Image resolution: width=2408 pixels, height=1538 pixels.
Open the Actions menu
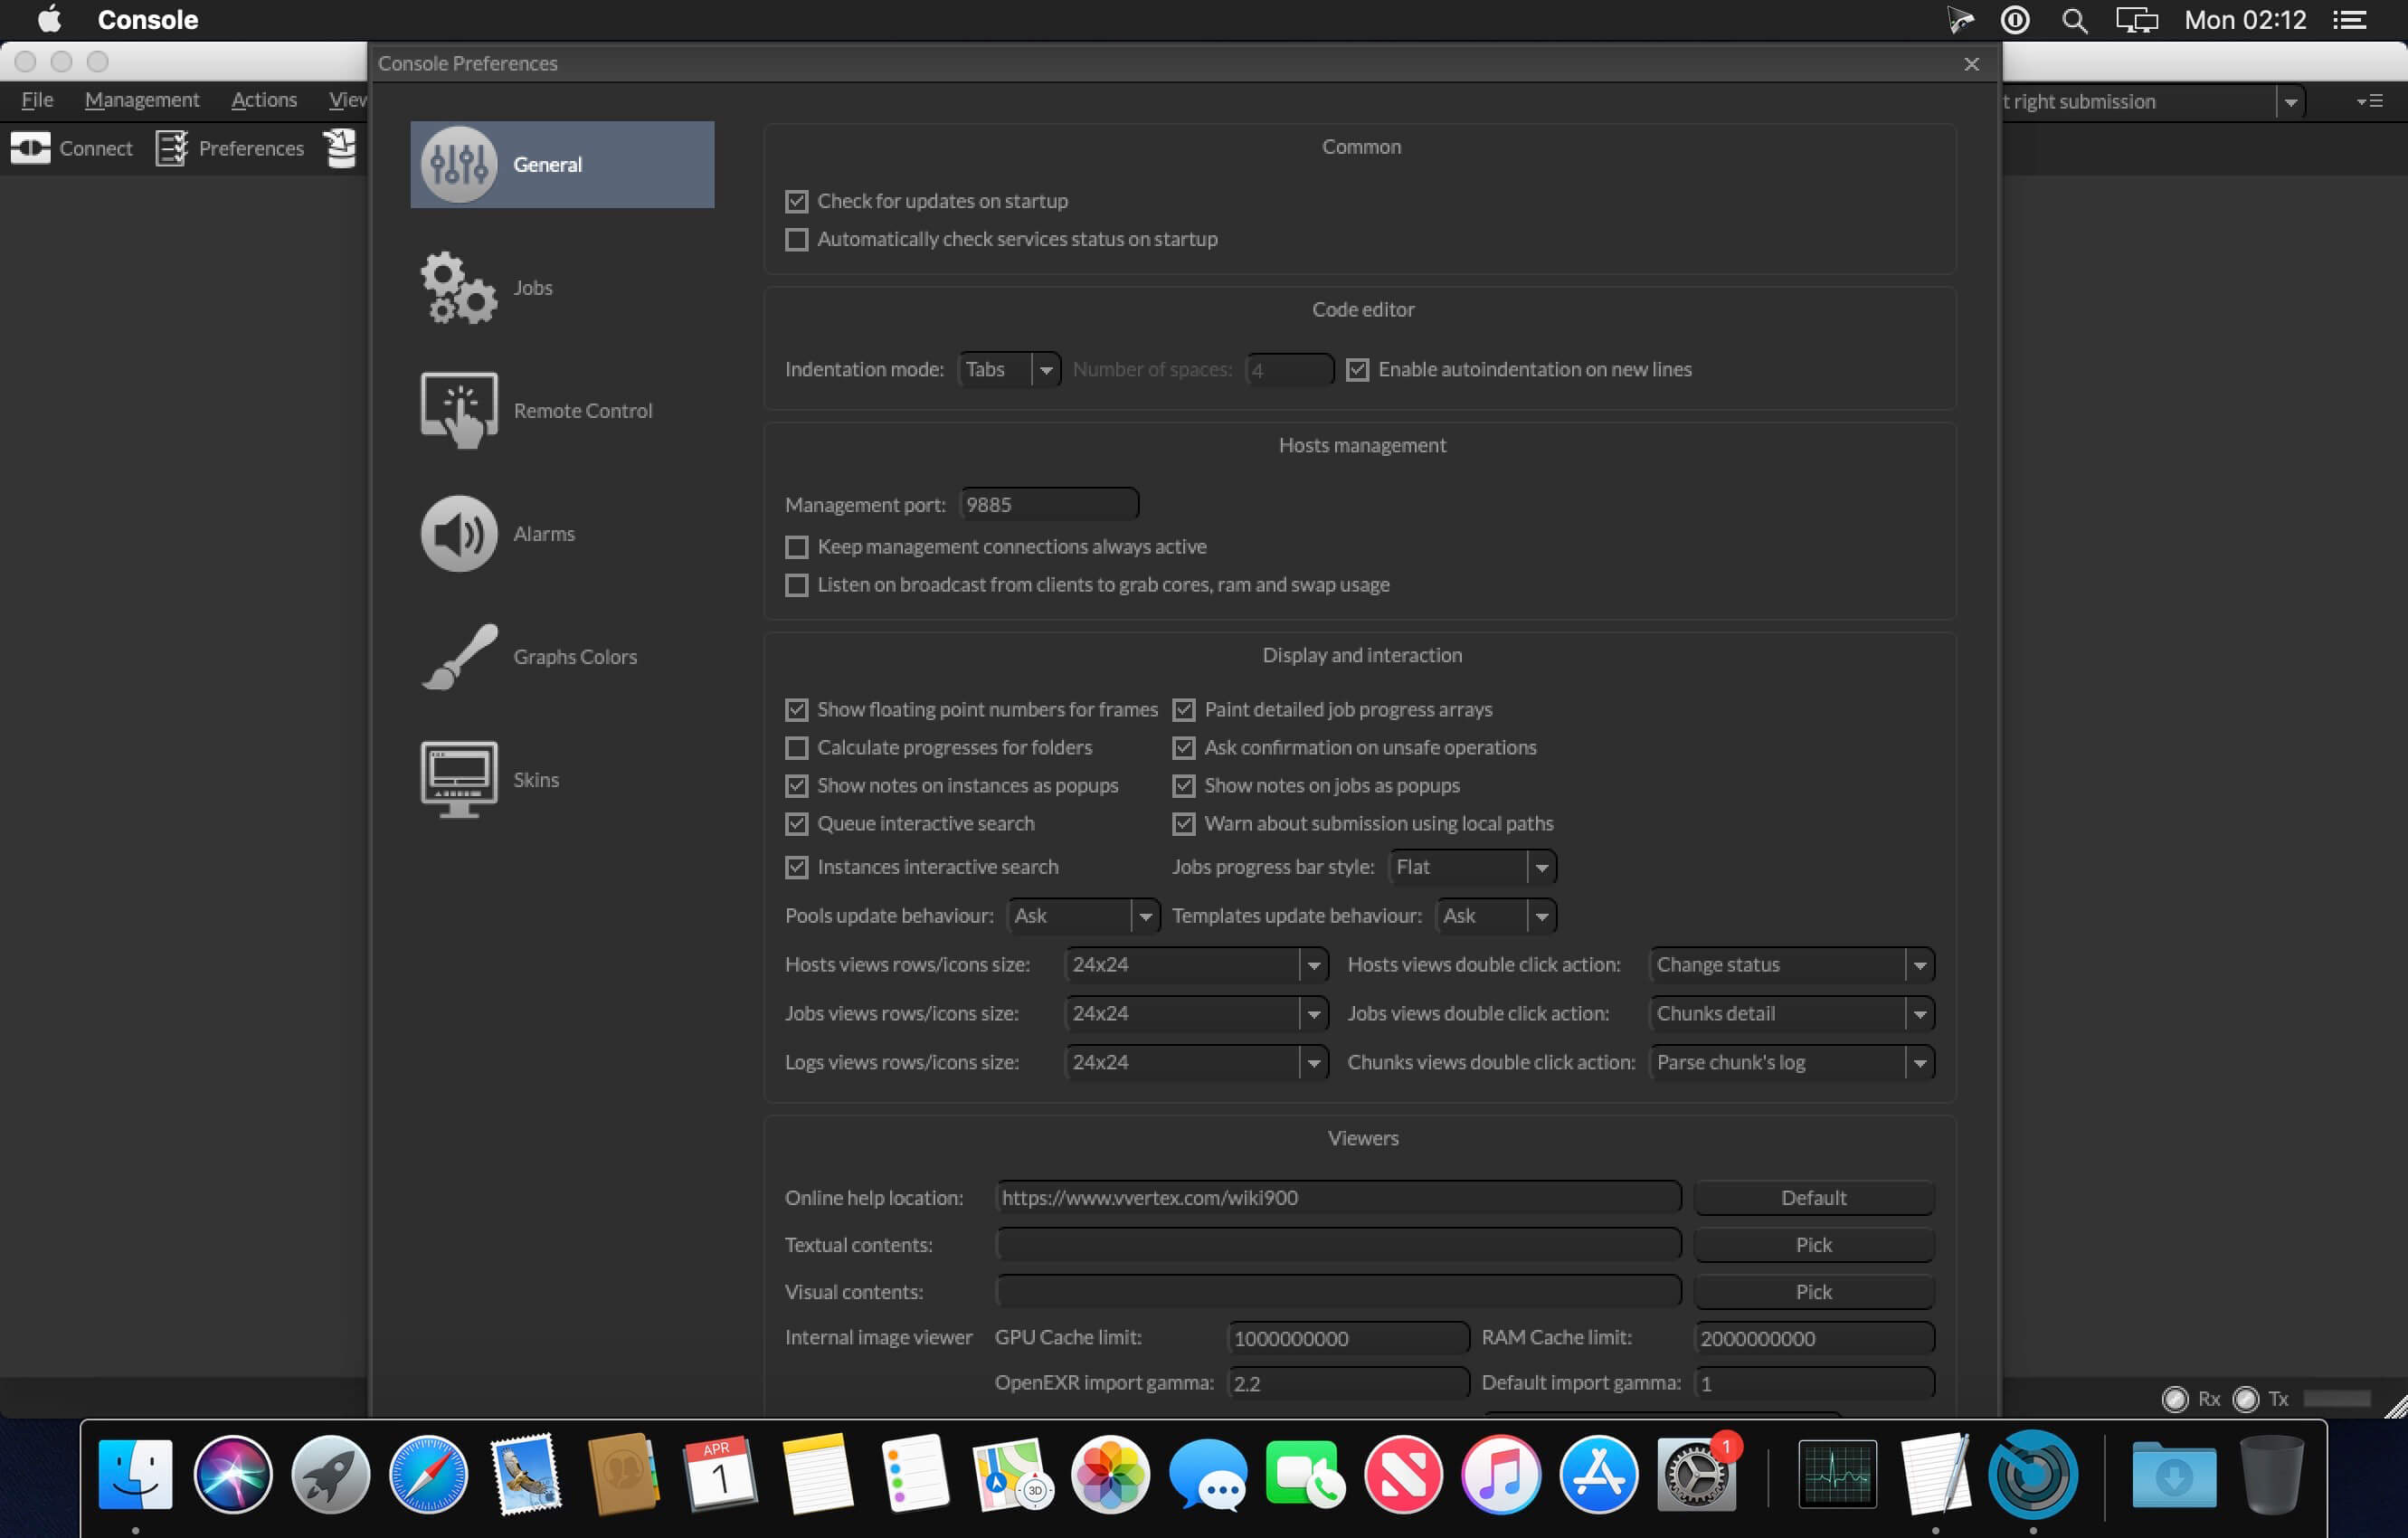pyautogui.click(x=264, y=100)
